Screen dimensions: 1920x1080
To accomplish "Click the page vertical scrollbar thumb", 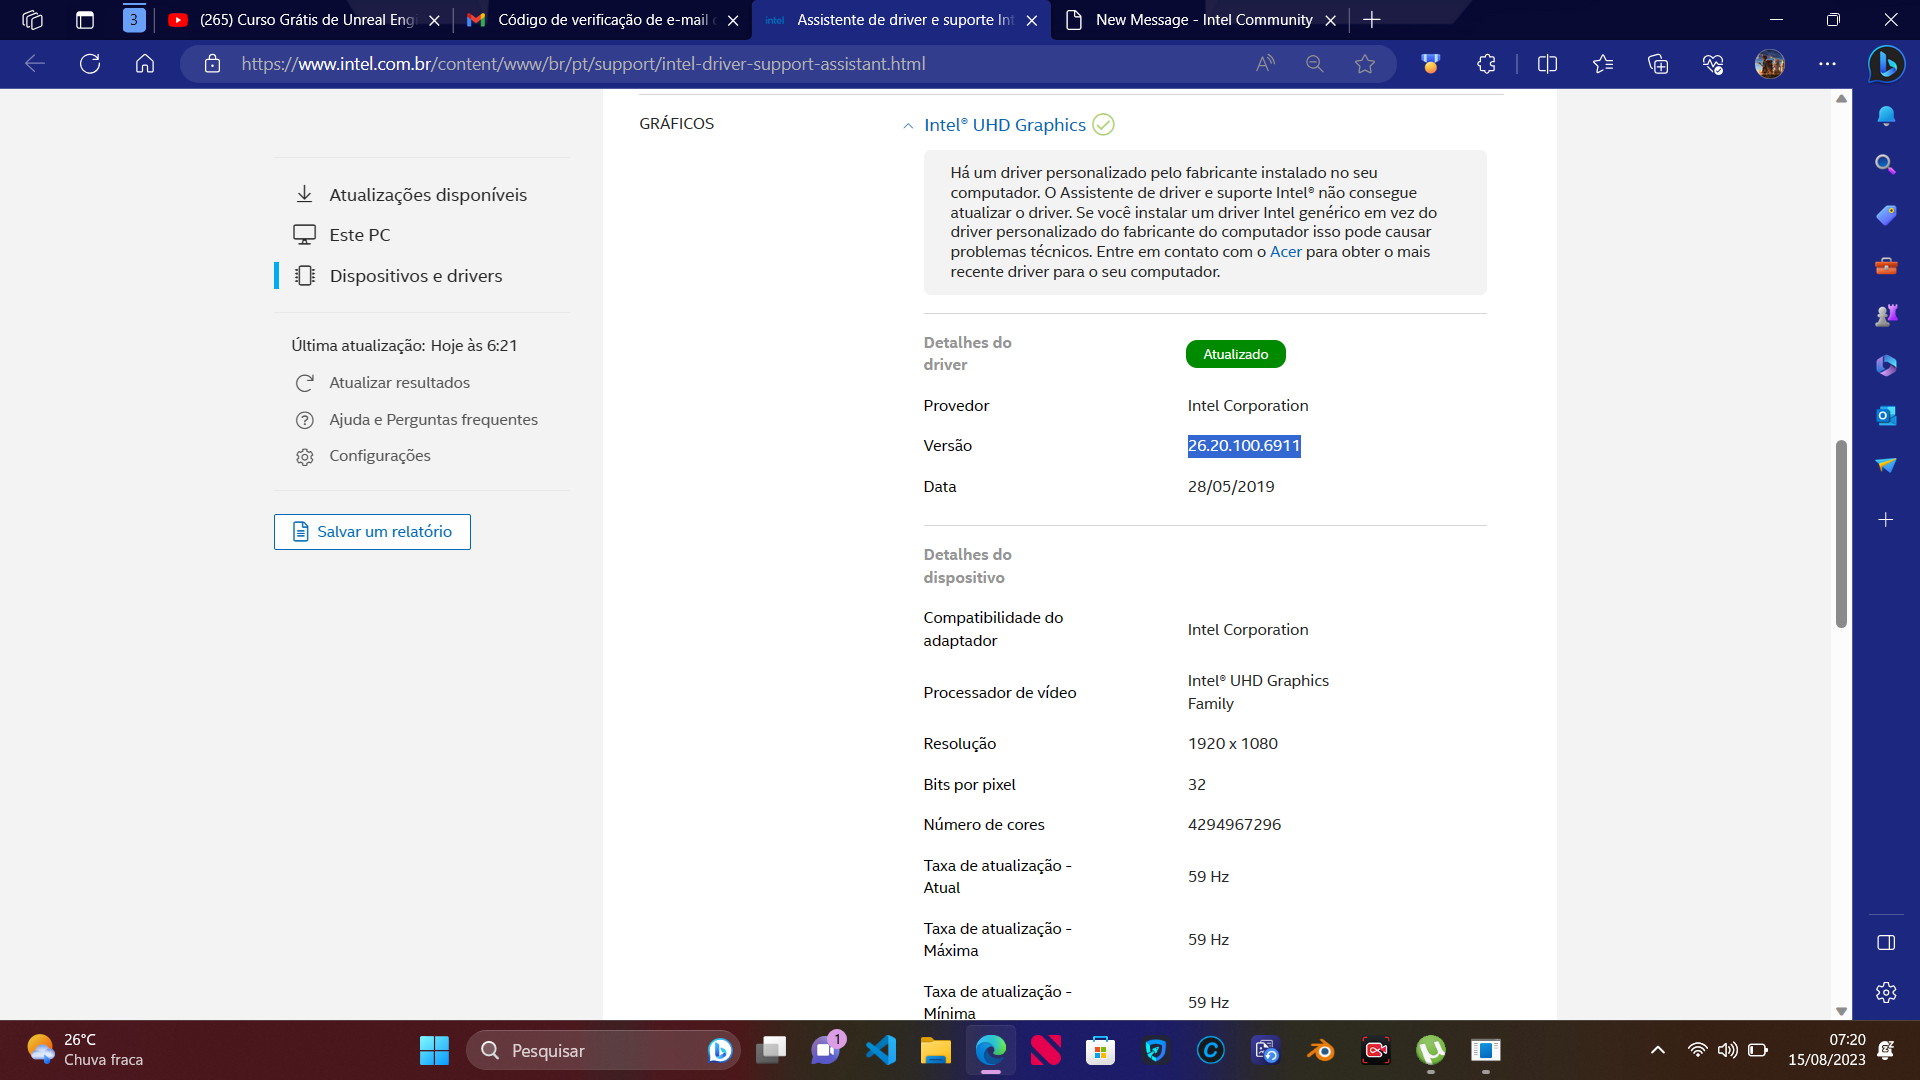I will tap(1841, 534).
